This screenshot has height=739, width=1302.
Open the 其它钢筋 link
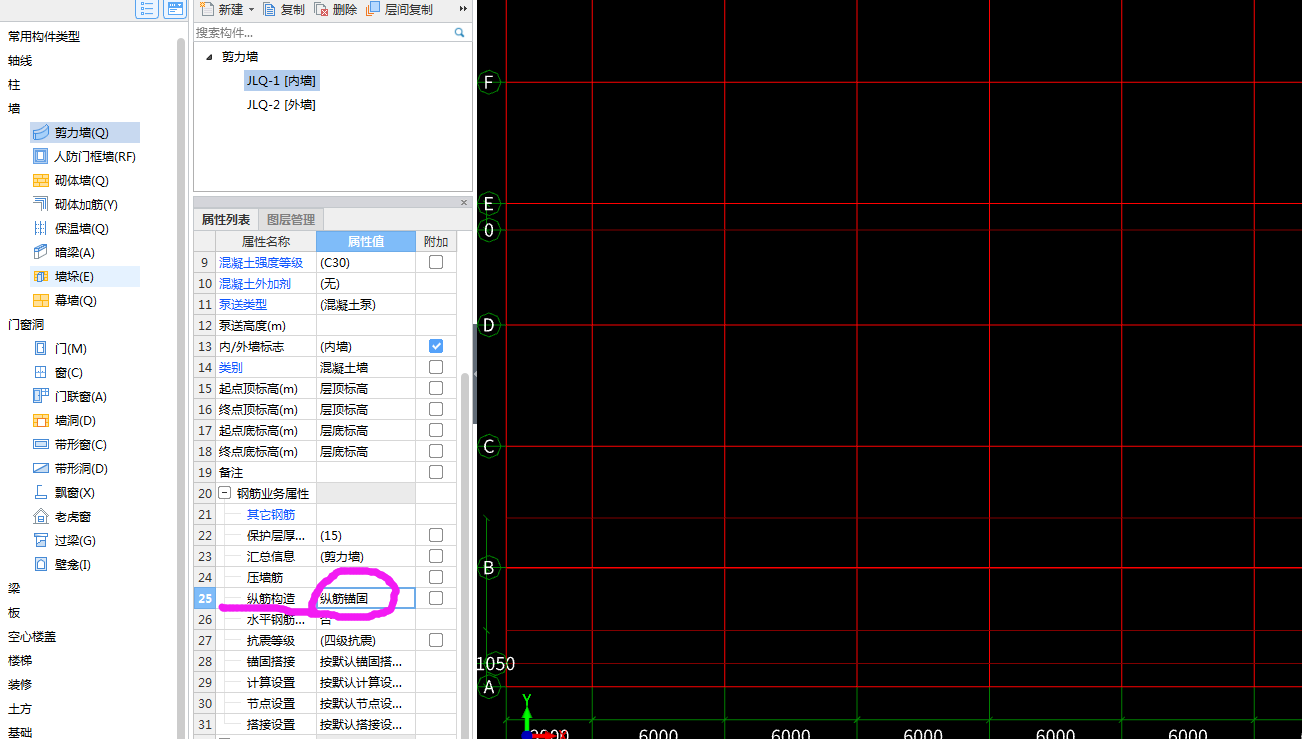(271, 514)
